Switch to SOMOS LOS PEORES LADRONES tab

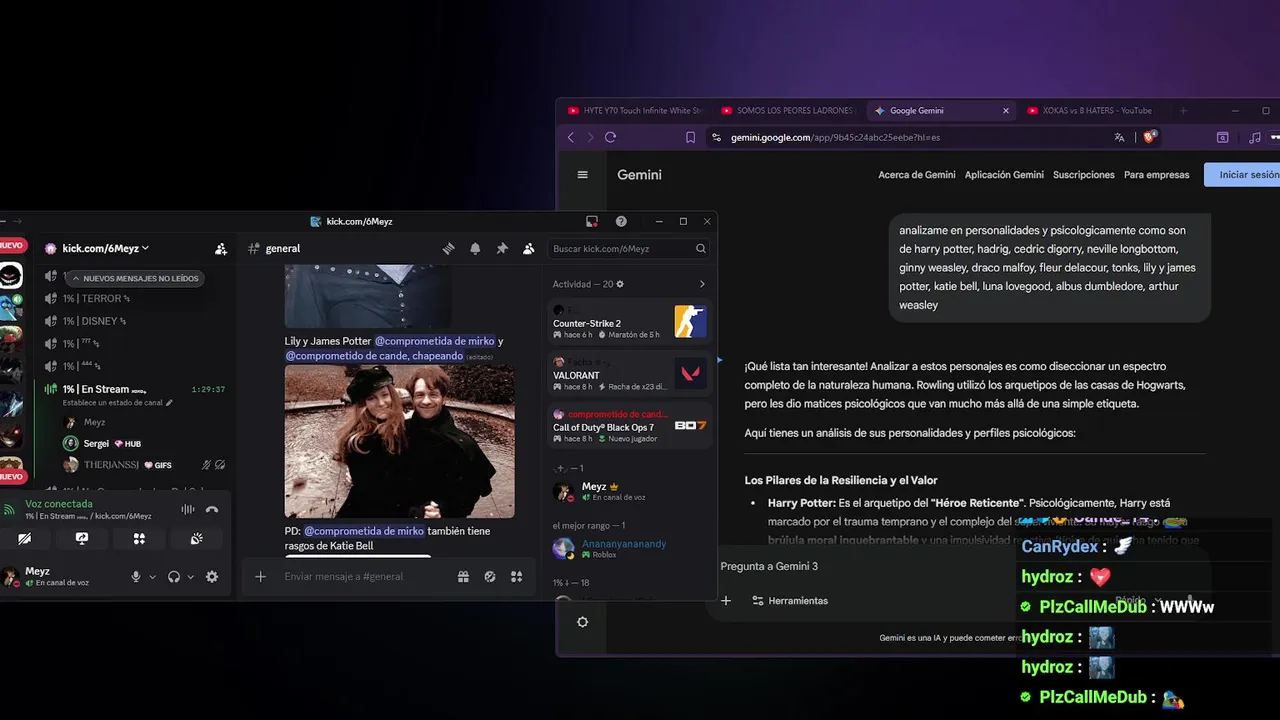click(788, 110)
